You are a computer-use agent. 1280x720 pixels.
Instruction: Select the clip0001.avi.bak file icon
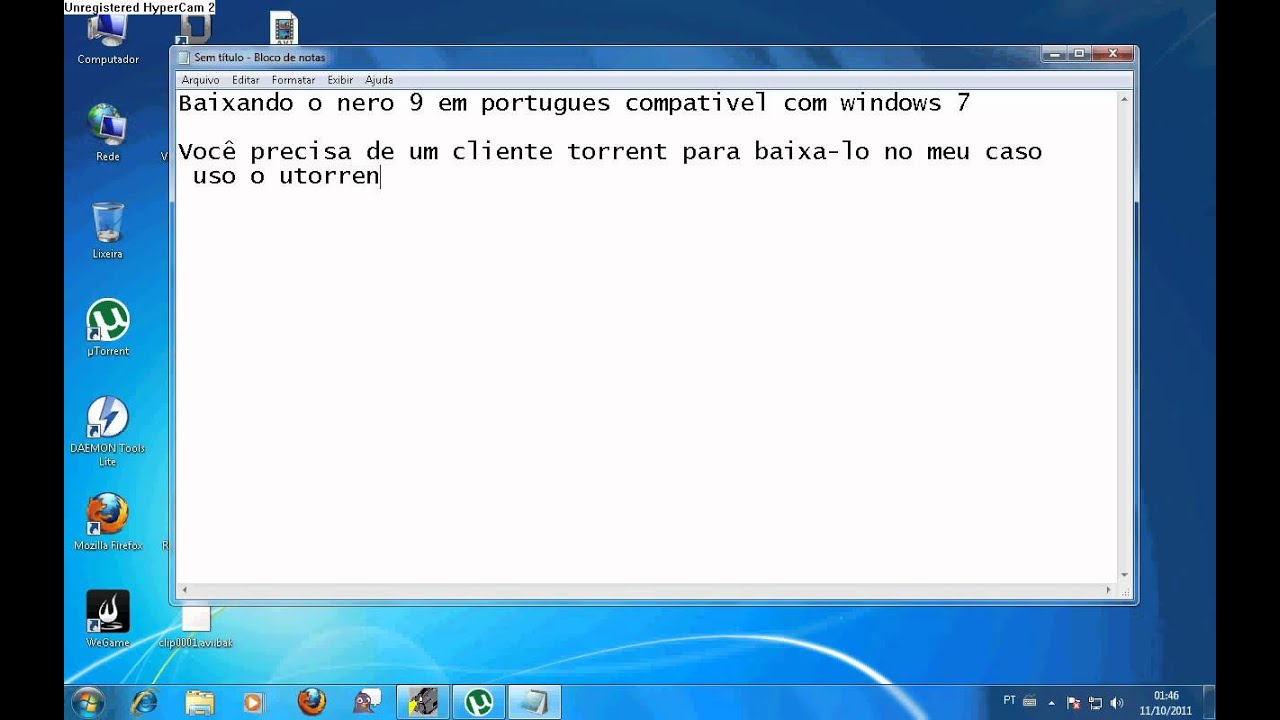click(x=196, y=627)
